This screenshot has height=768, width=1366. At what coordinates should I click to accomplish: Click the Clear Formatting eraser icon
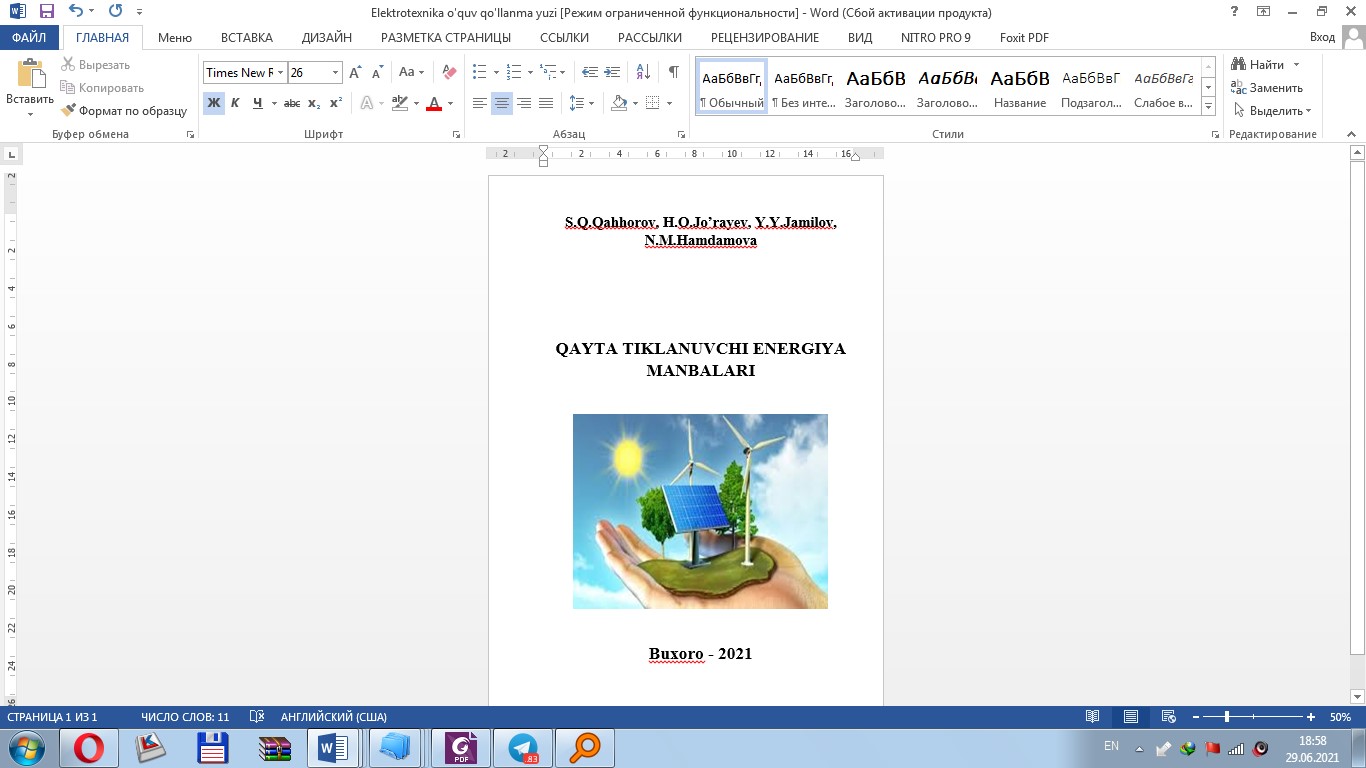coord(449,72)
